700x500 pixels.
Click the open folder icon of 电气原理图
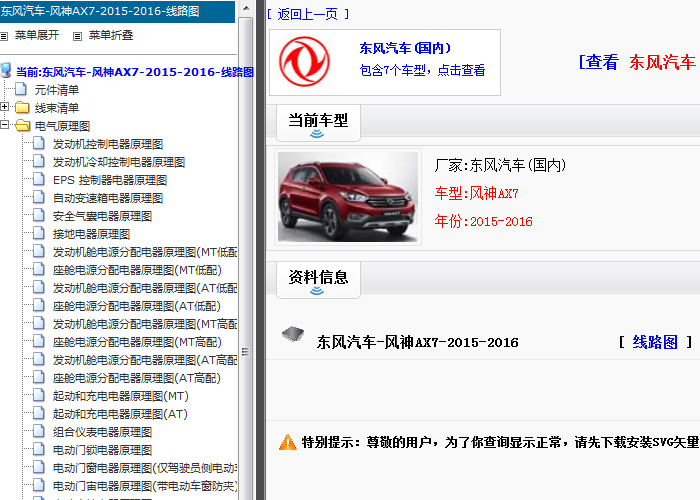click(x=22, y=126)
